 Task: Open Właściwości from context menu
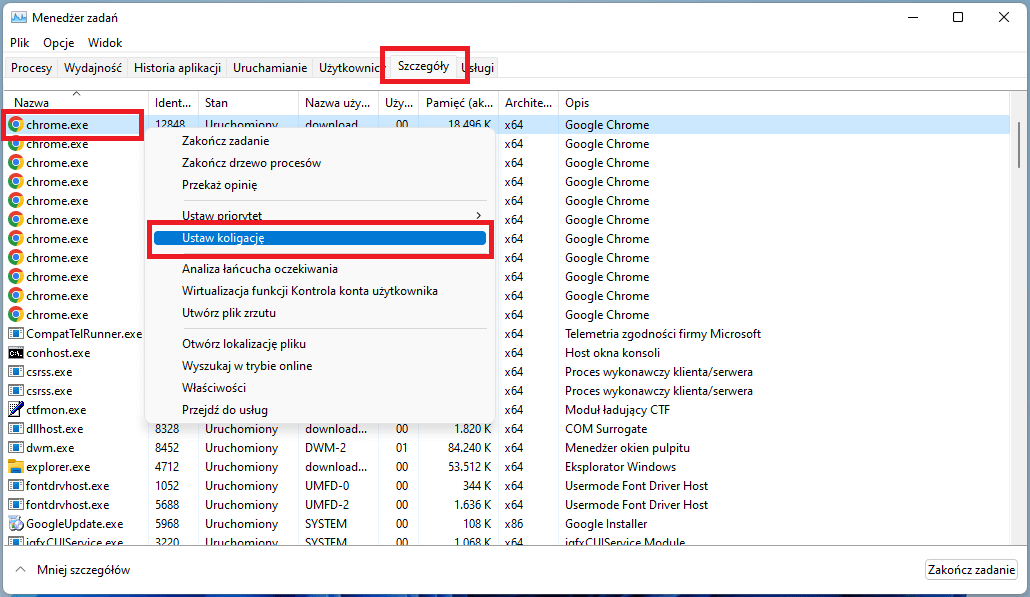[x=213, y=388]
